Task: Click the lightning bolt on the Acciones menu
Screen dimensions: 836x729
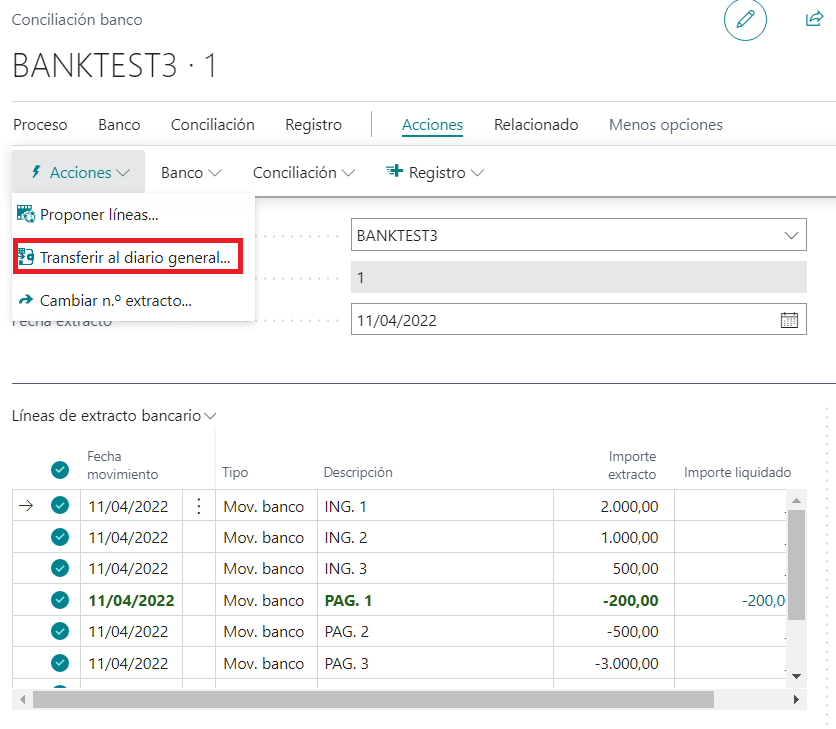Action: tap(33, 171)
